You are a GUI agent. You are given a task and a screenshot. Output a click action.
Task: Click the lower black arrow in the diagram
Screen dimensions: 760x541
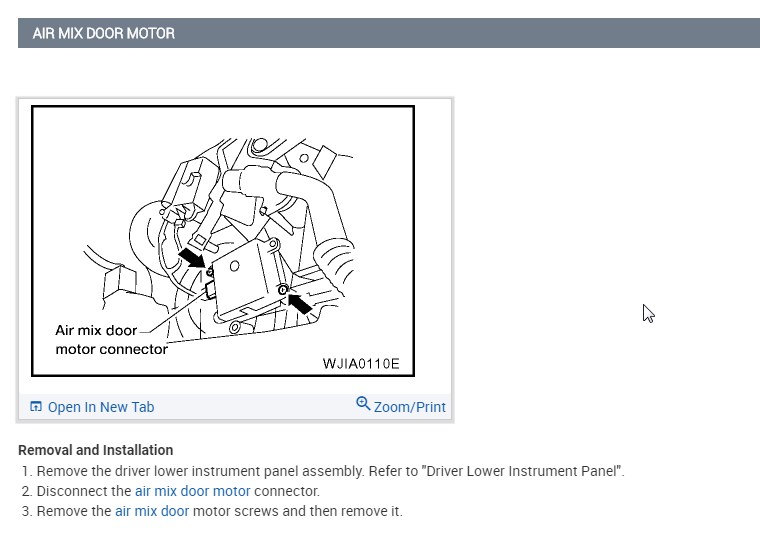(300, 303)
